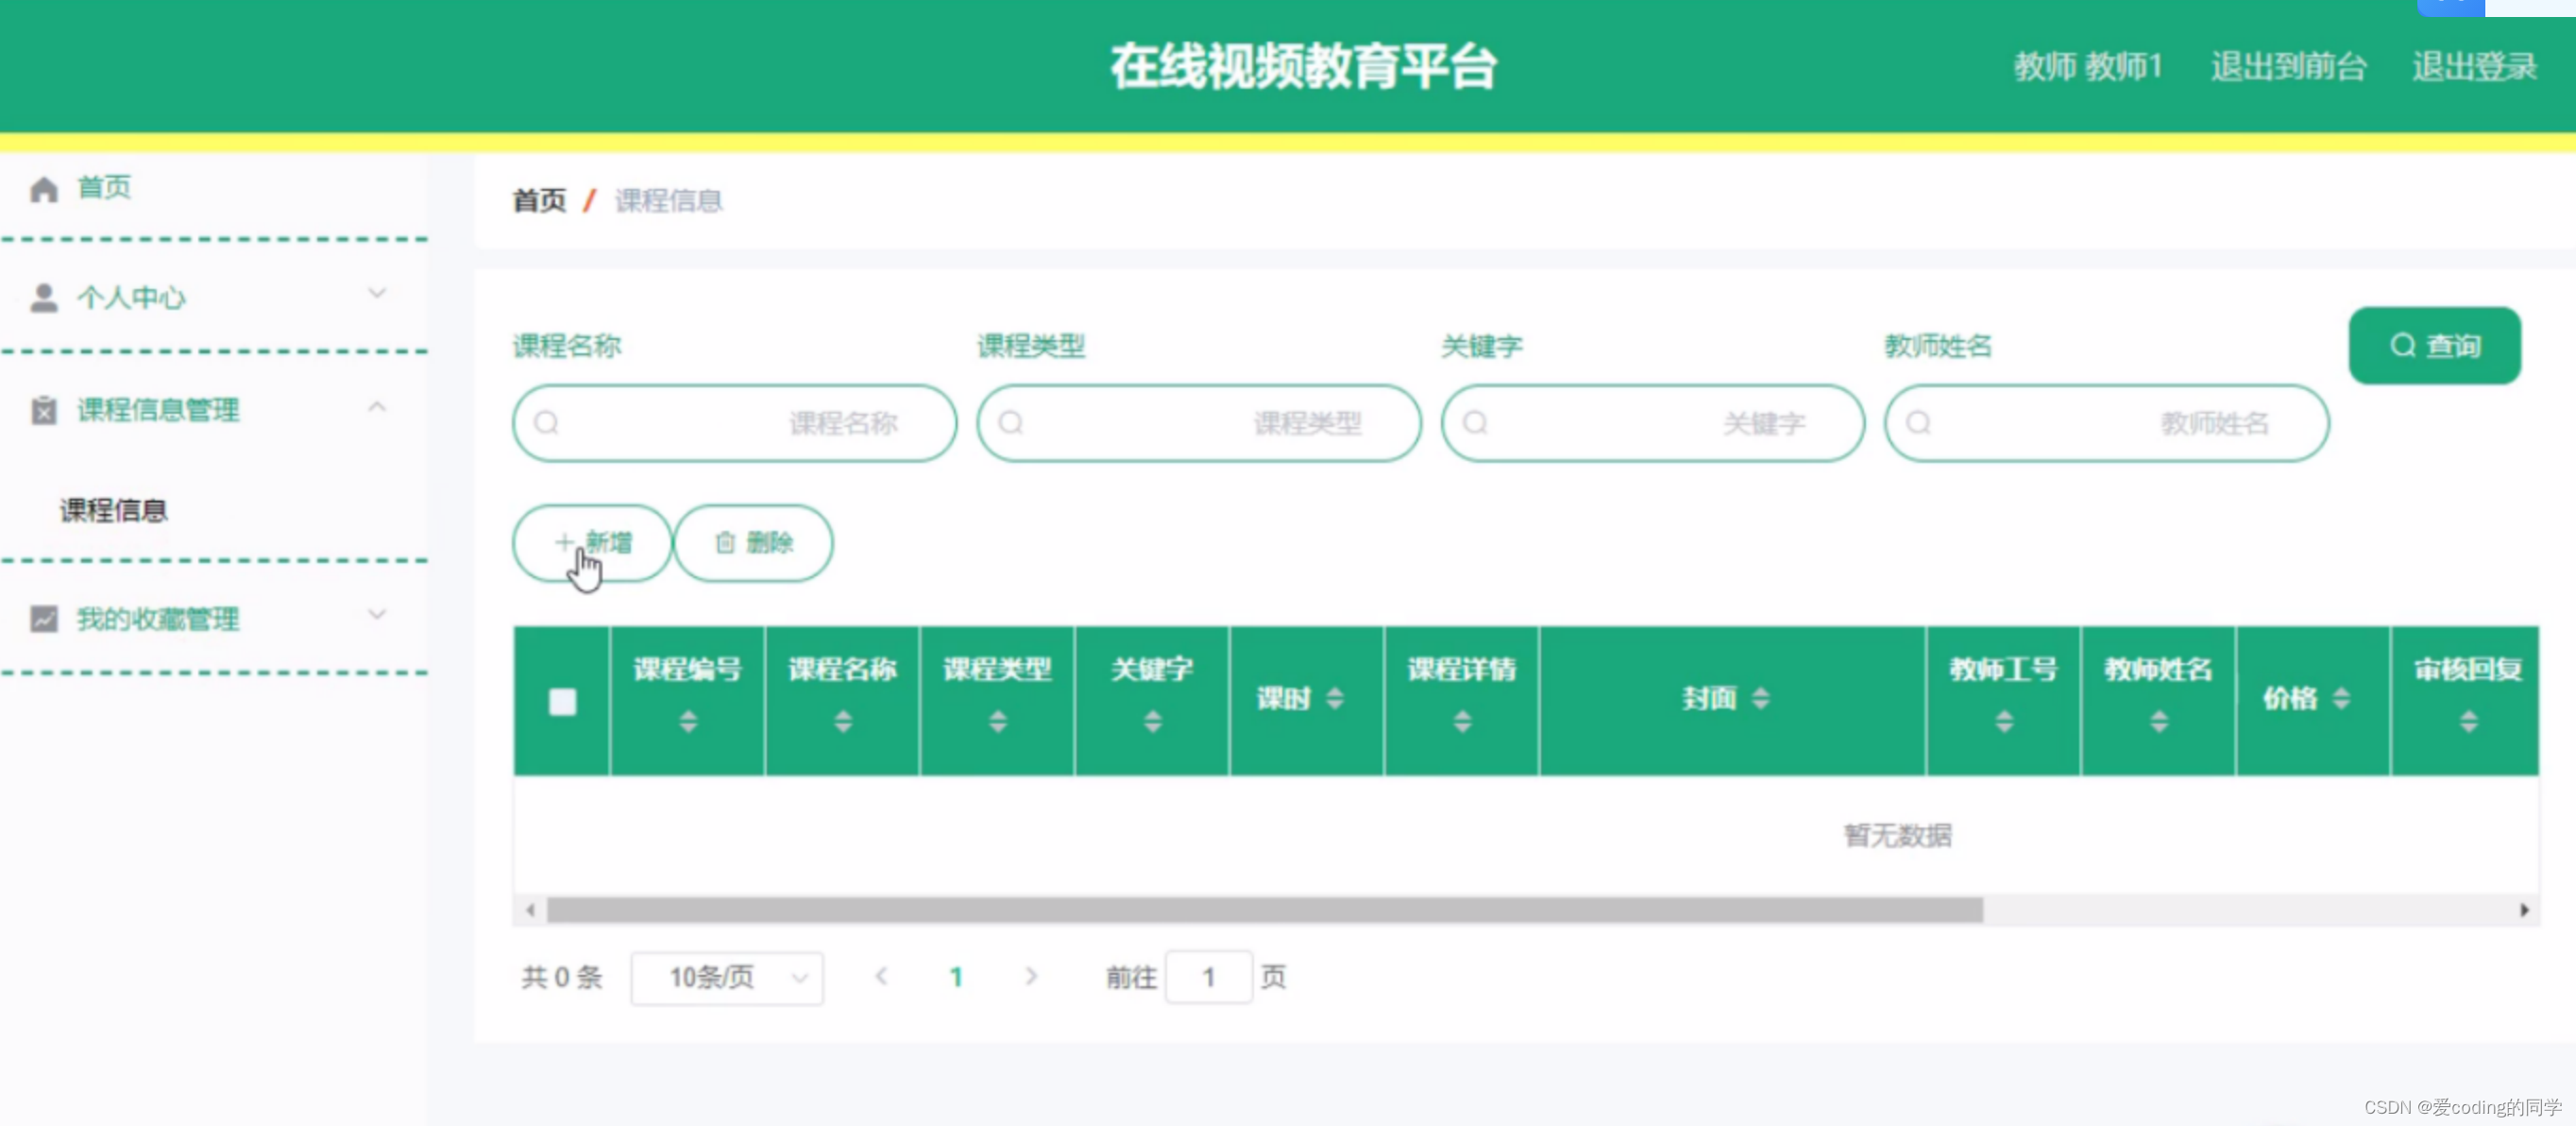Click 共 0 条 total count text

click(x=561, y=977)
